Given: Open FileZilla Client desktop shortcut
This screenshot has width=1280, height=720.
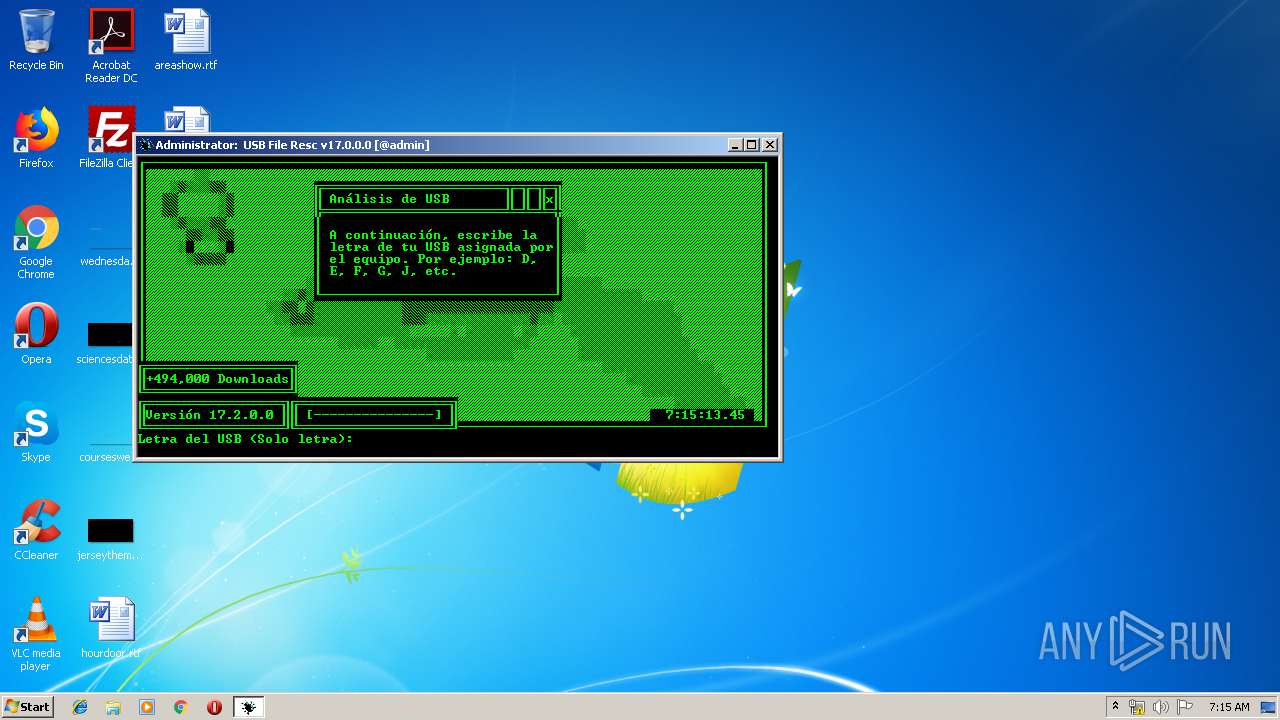Looking at the screenshot, I should coord(110,138).
